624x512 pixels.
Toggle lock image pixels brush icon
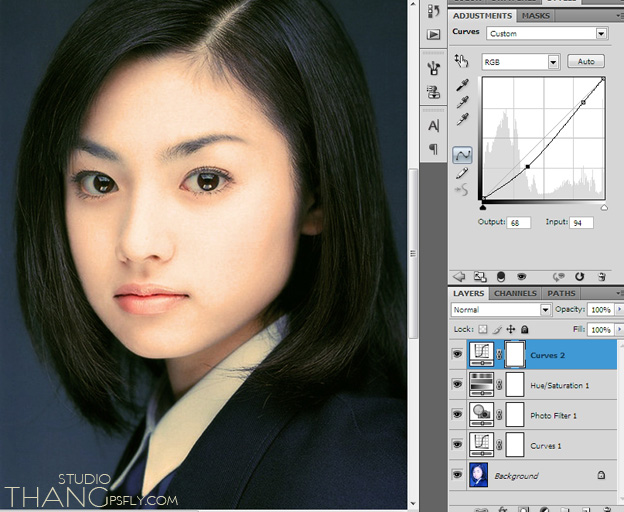click(497, 329)
